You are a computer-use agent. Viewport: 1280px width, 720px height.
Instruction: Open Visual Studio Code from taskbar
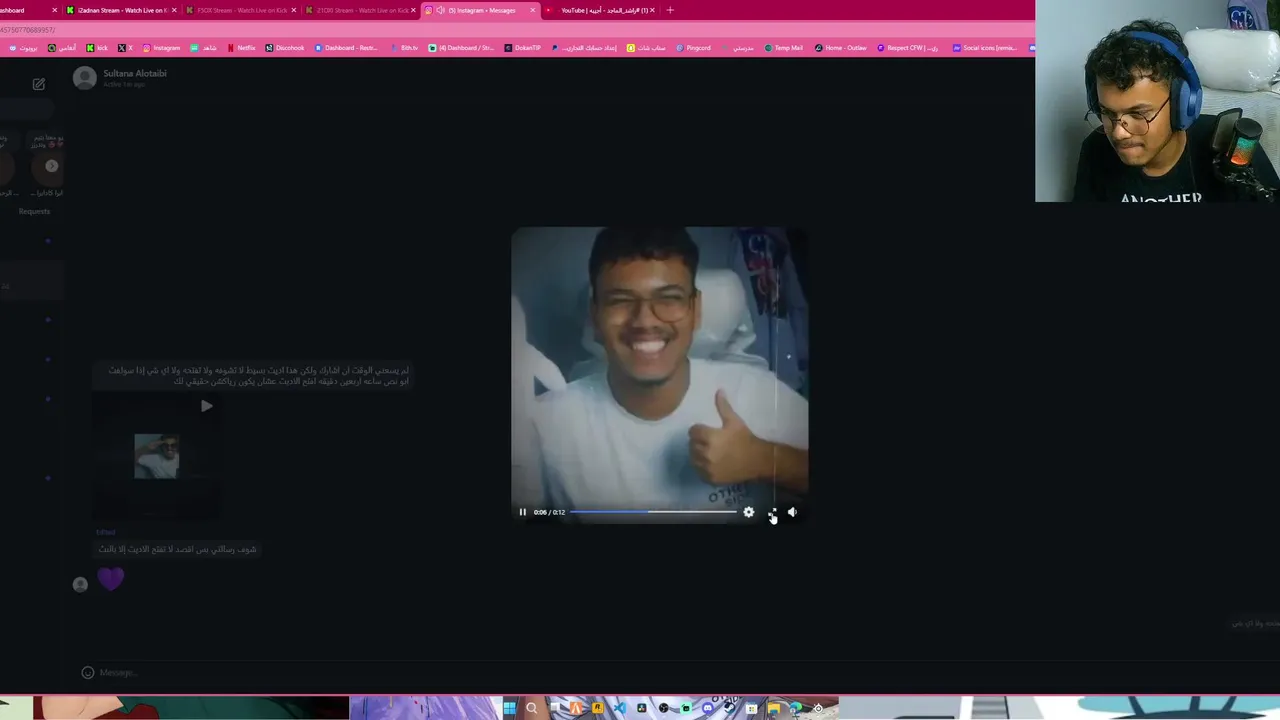tap(620, 708)
